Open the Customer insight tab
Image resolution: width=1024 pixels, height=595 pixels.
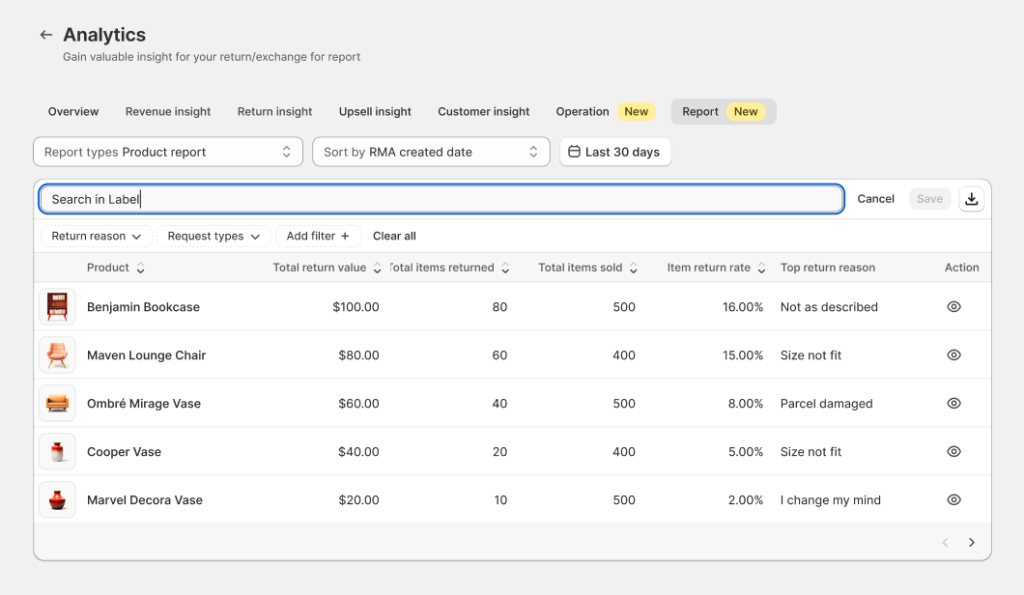click(x=484, y=111)
